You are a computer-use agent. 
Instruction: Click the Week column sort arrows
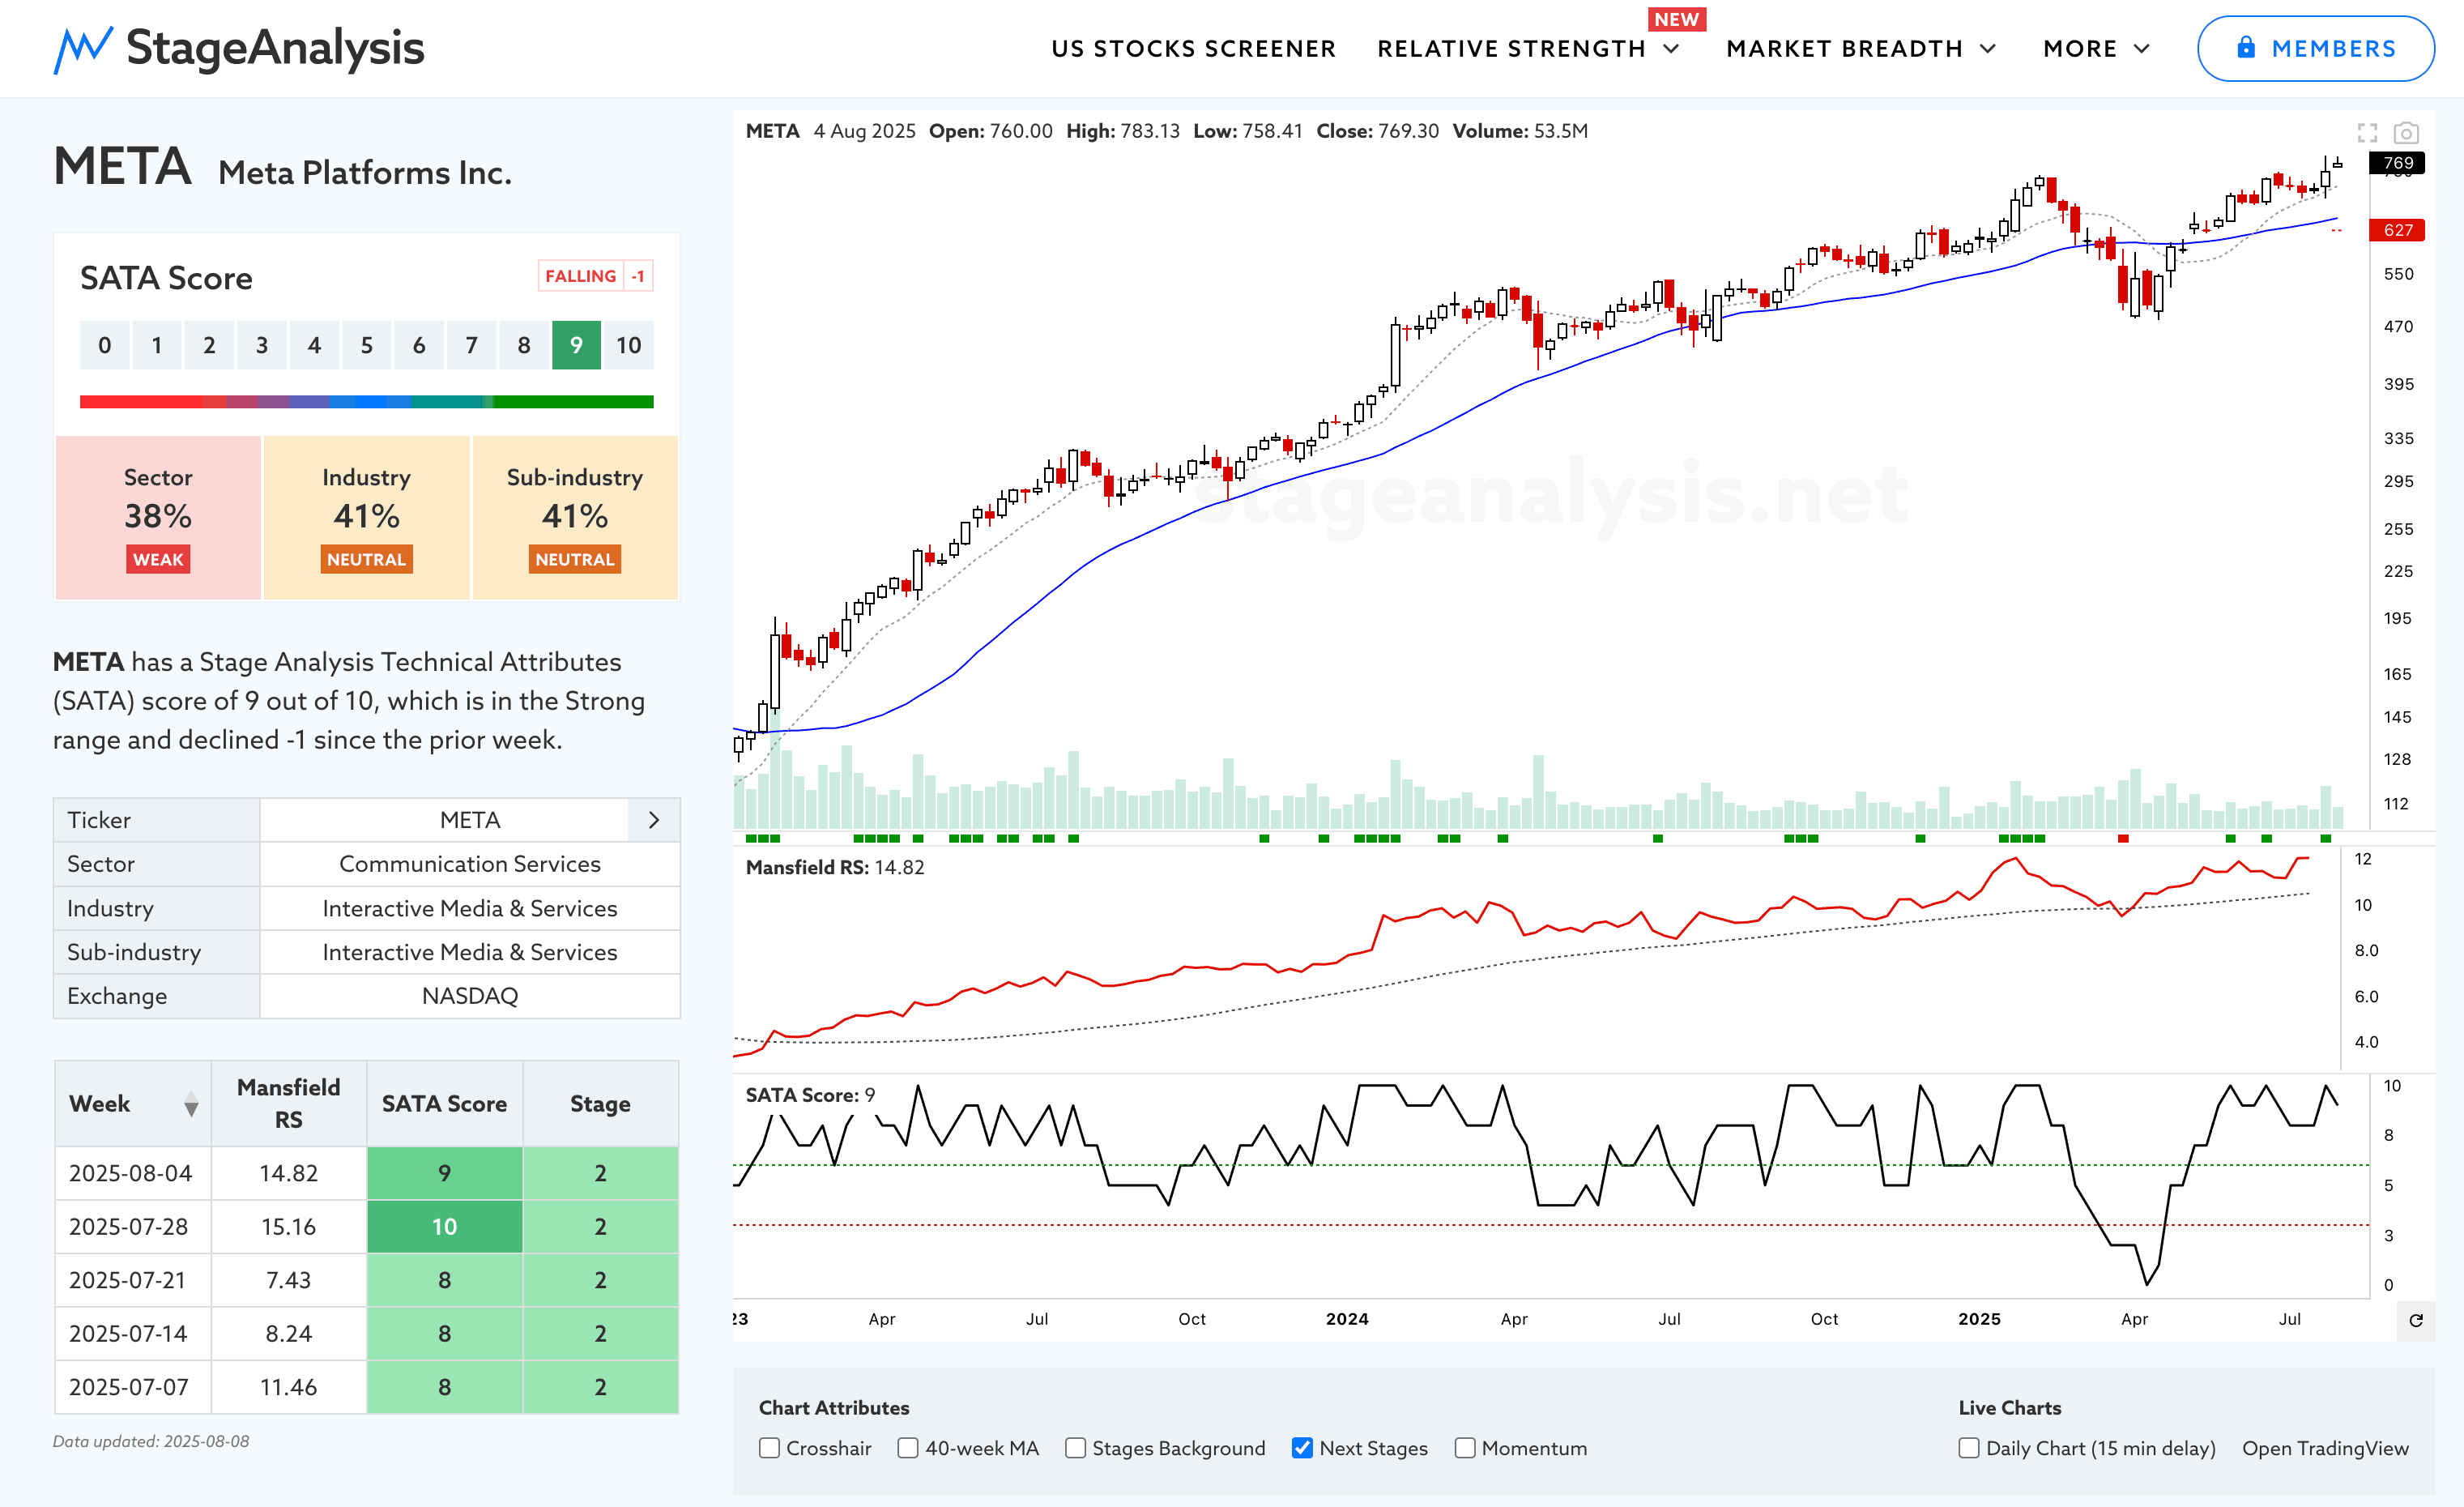click(191, 1105)
